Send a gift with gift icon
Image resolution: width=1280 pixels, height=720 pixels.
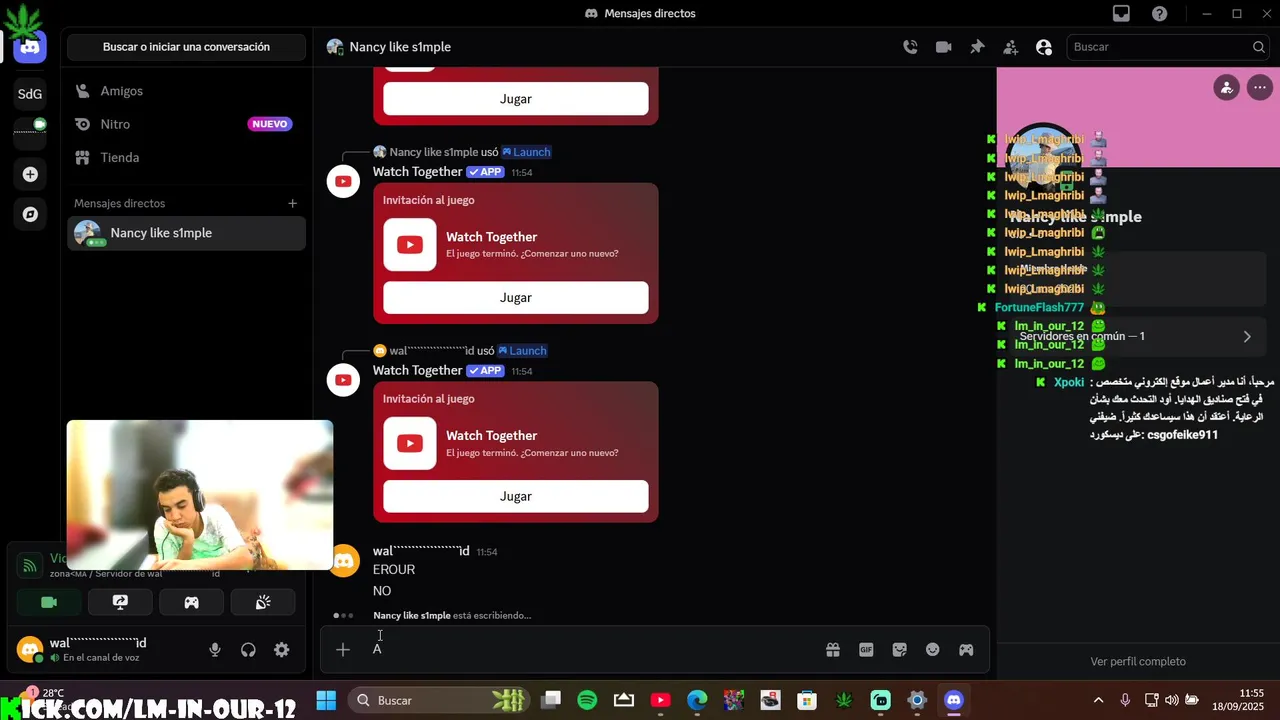pos(833,650)
